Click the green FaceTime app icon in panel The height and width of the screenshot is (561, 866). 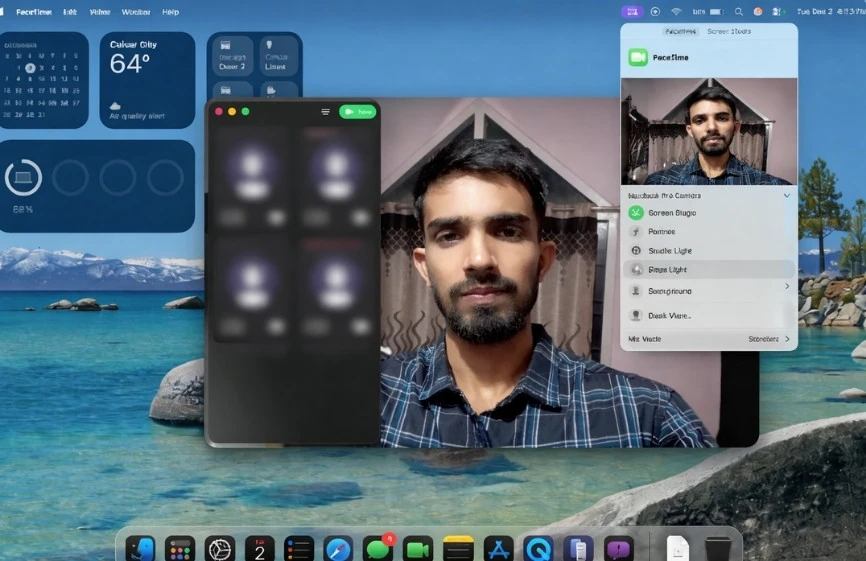638,57
